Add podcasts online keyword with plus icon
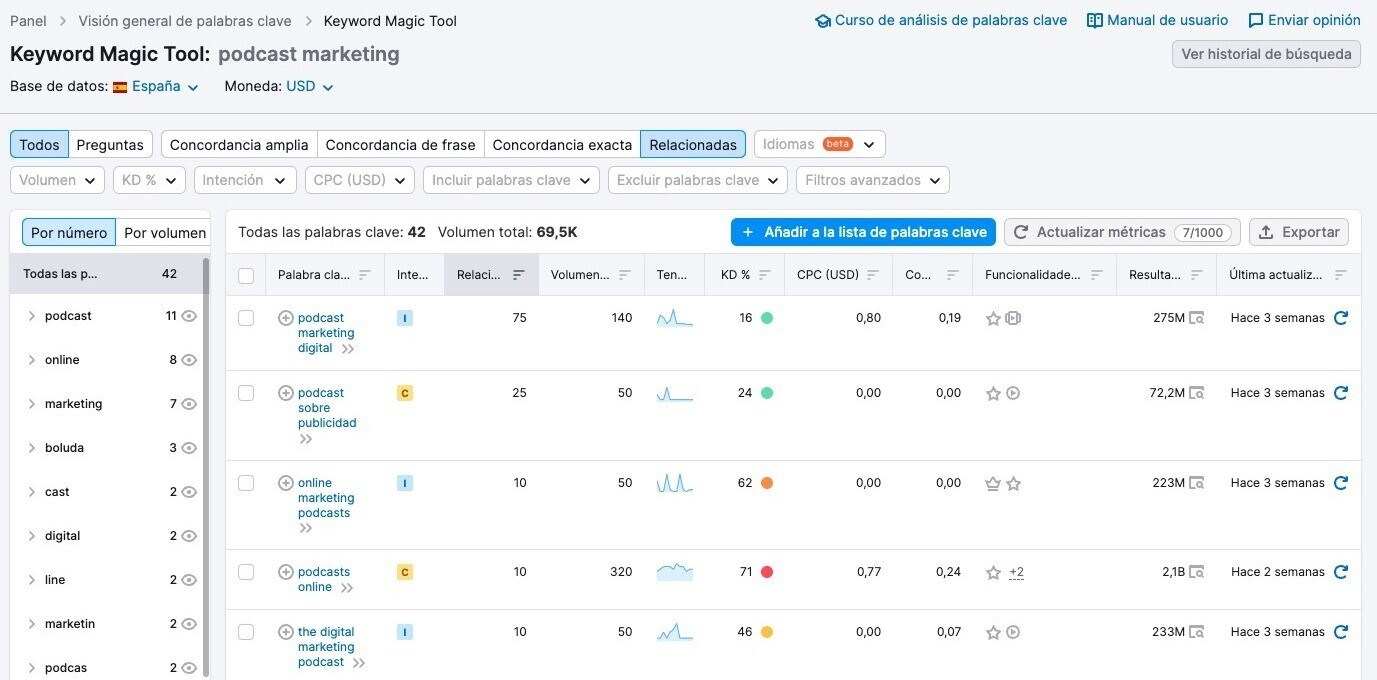This screenshot has height=680, width=1377. [285, 572]
